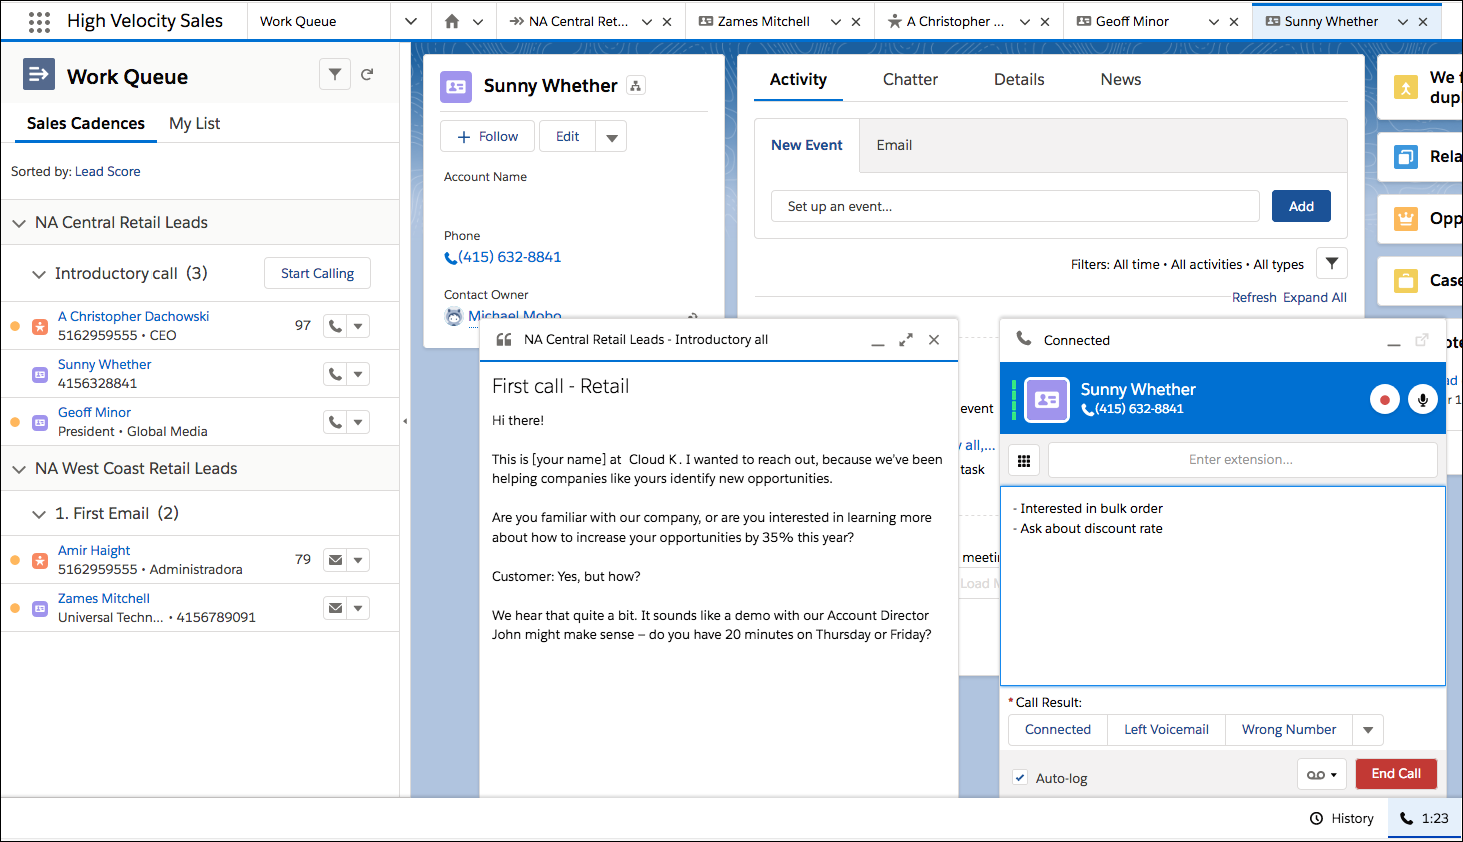Click the Lead Score sort link
This screenshot has width=1463, height=842.
[x=108, y=171]
